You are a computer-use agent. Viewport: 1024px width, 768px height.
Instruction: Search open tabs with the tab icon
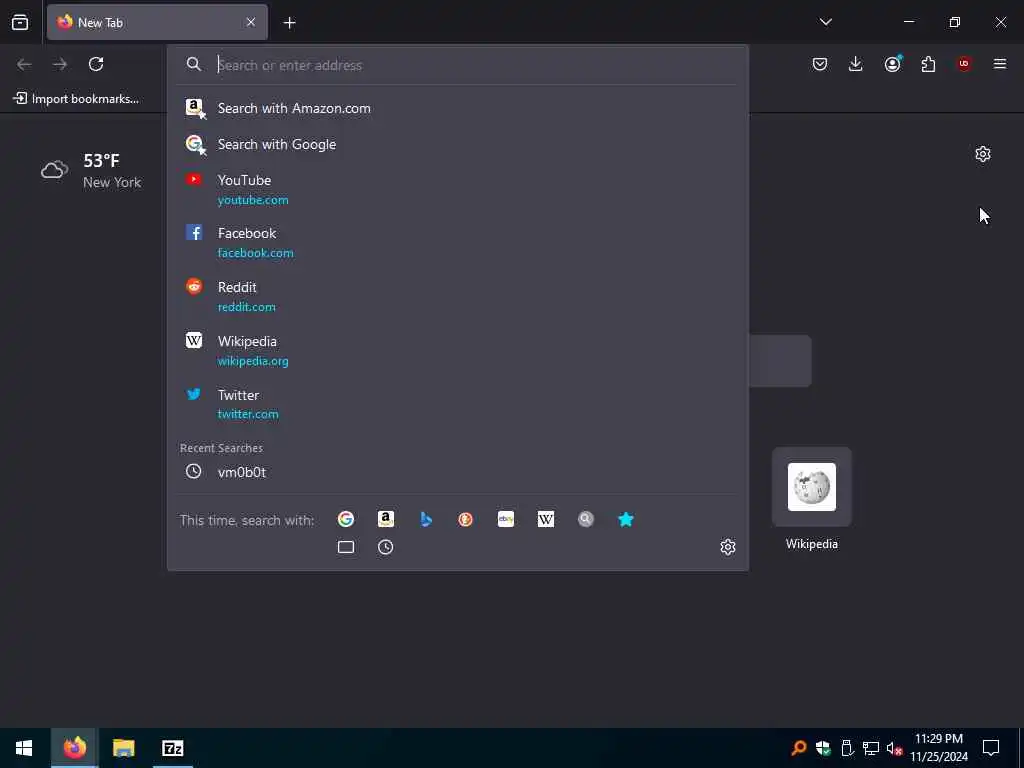346,547
